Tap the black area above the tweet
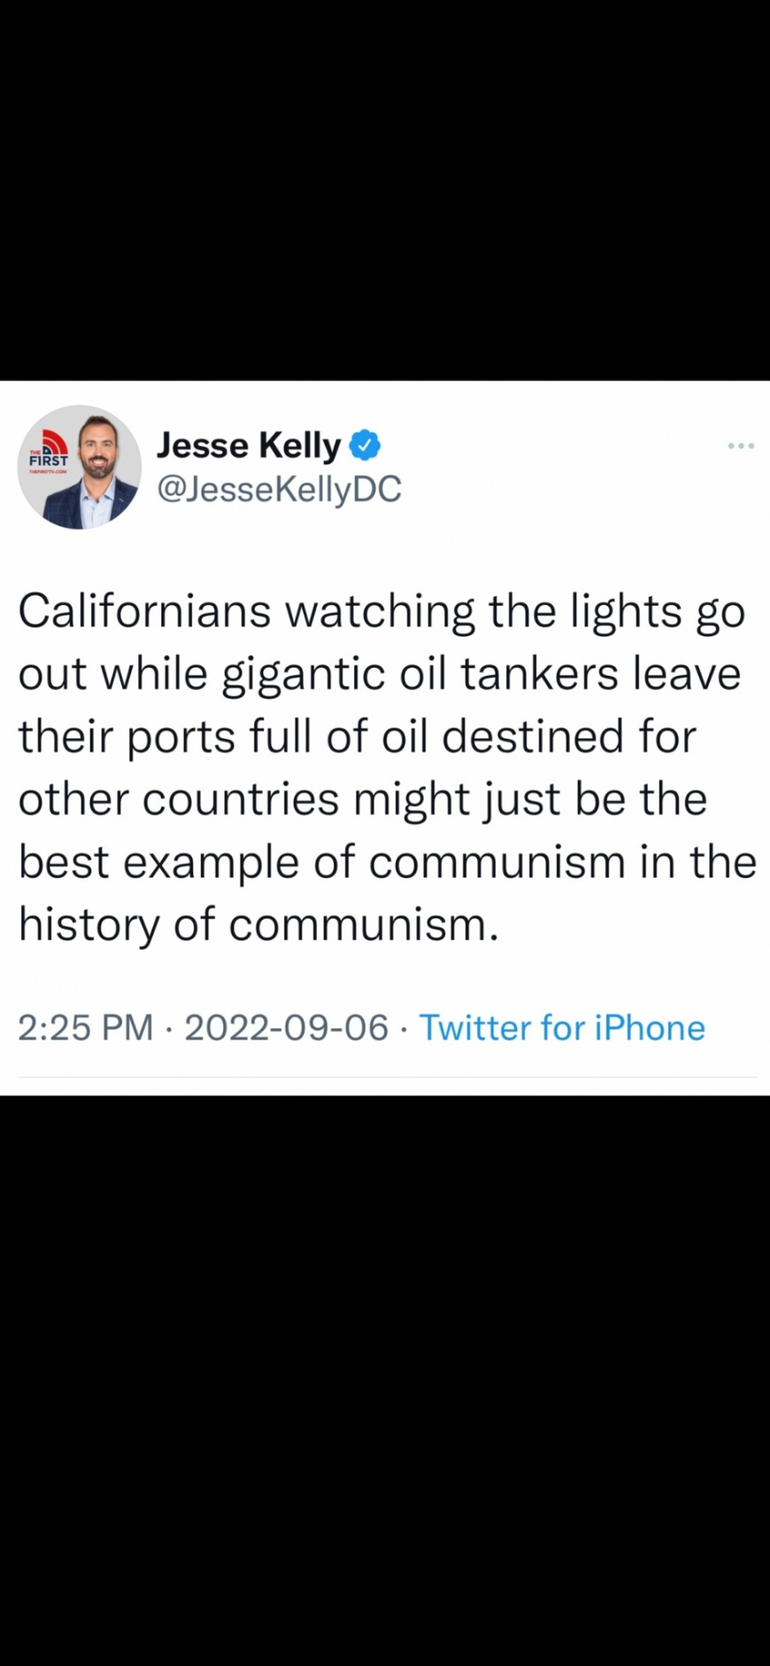770x1666 pixels. click(385, 190)
